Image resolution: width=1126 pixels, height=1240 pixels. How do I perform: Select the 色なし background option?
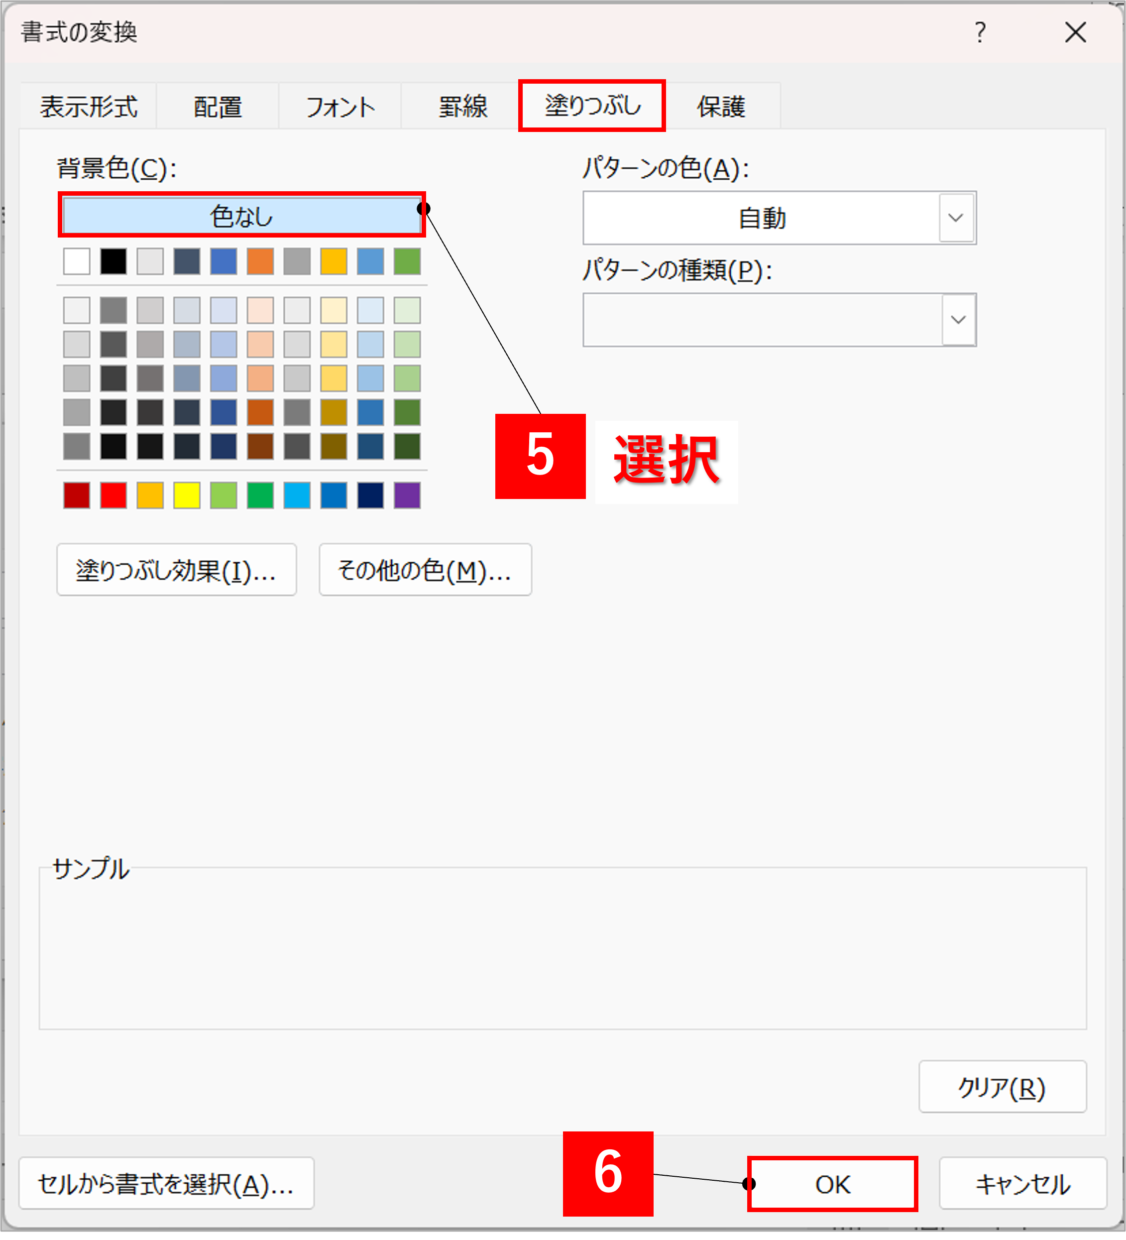(242, 215)
